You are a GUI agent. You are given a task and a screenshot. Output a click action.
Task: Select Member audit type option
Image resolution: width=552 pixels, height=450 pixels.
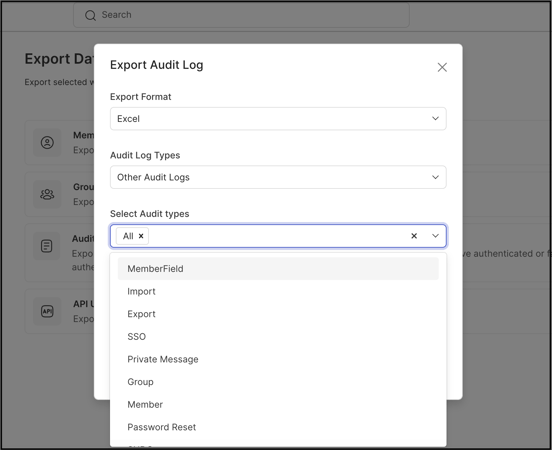point(278,405)
